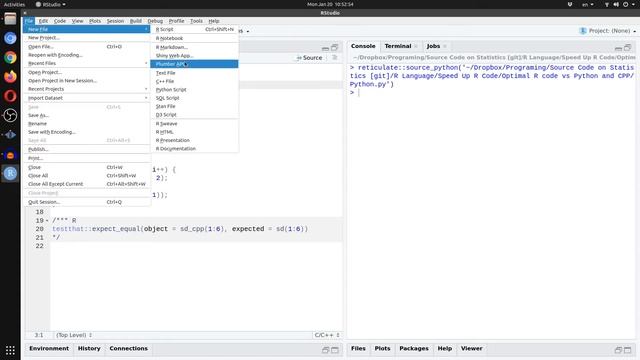Choose C++ File in submenu

(x=194, y=81)
